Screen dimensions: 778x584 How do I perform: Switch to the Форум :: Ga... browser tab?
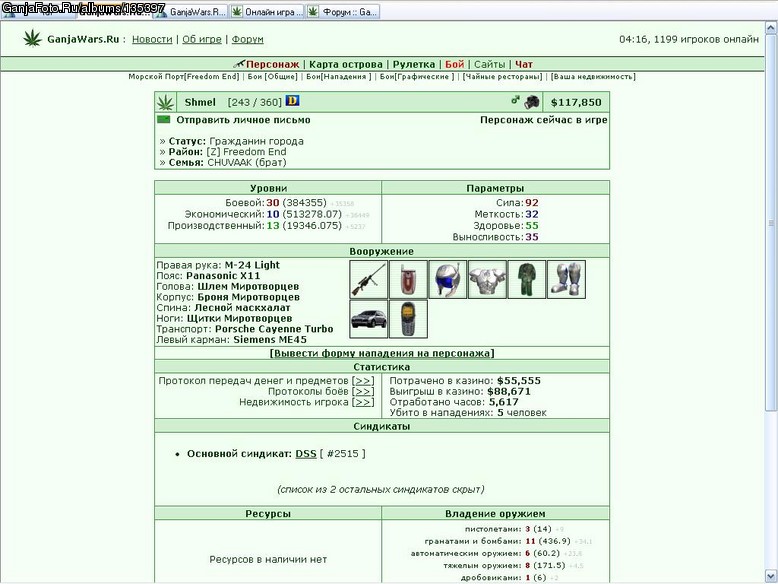coord(343,12)
